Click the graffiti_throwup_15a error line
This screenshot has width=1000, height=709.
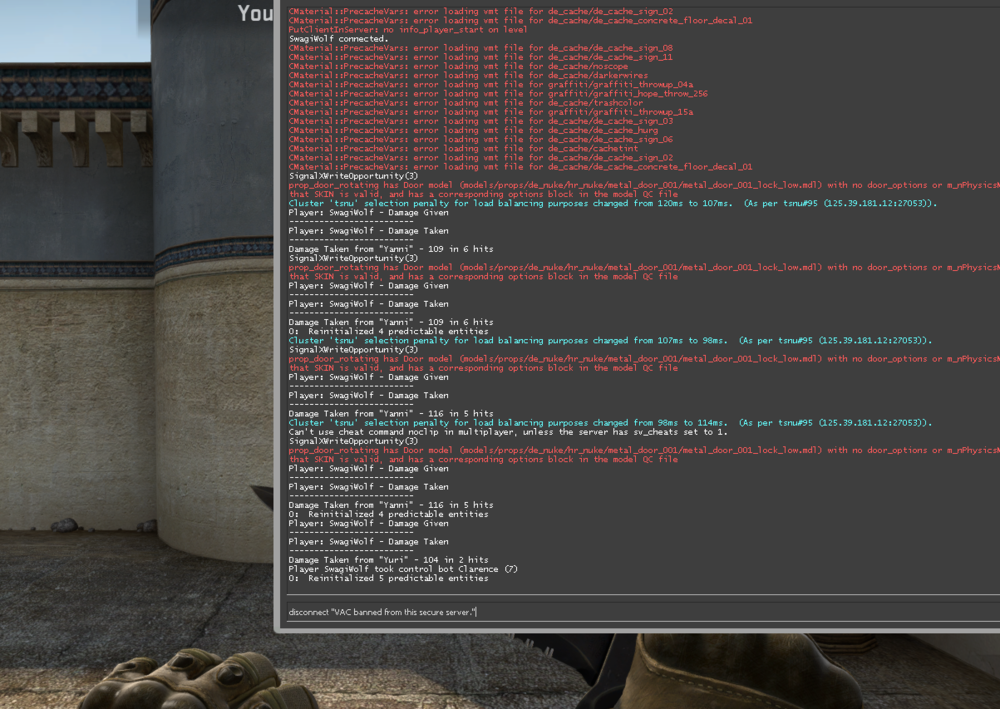(490, 112)
